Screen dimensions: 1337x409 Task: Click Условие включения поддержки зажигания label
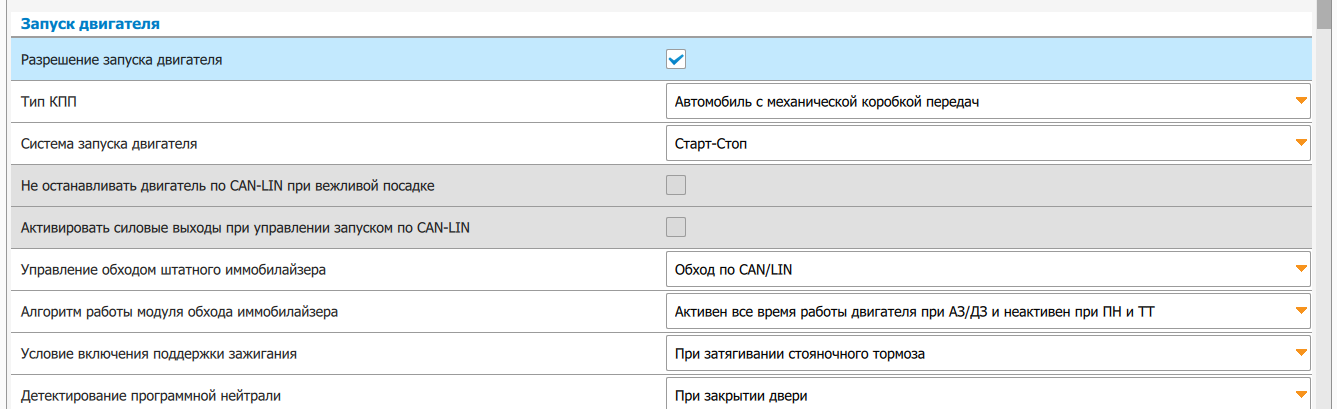[x=158, y=353]
